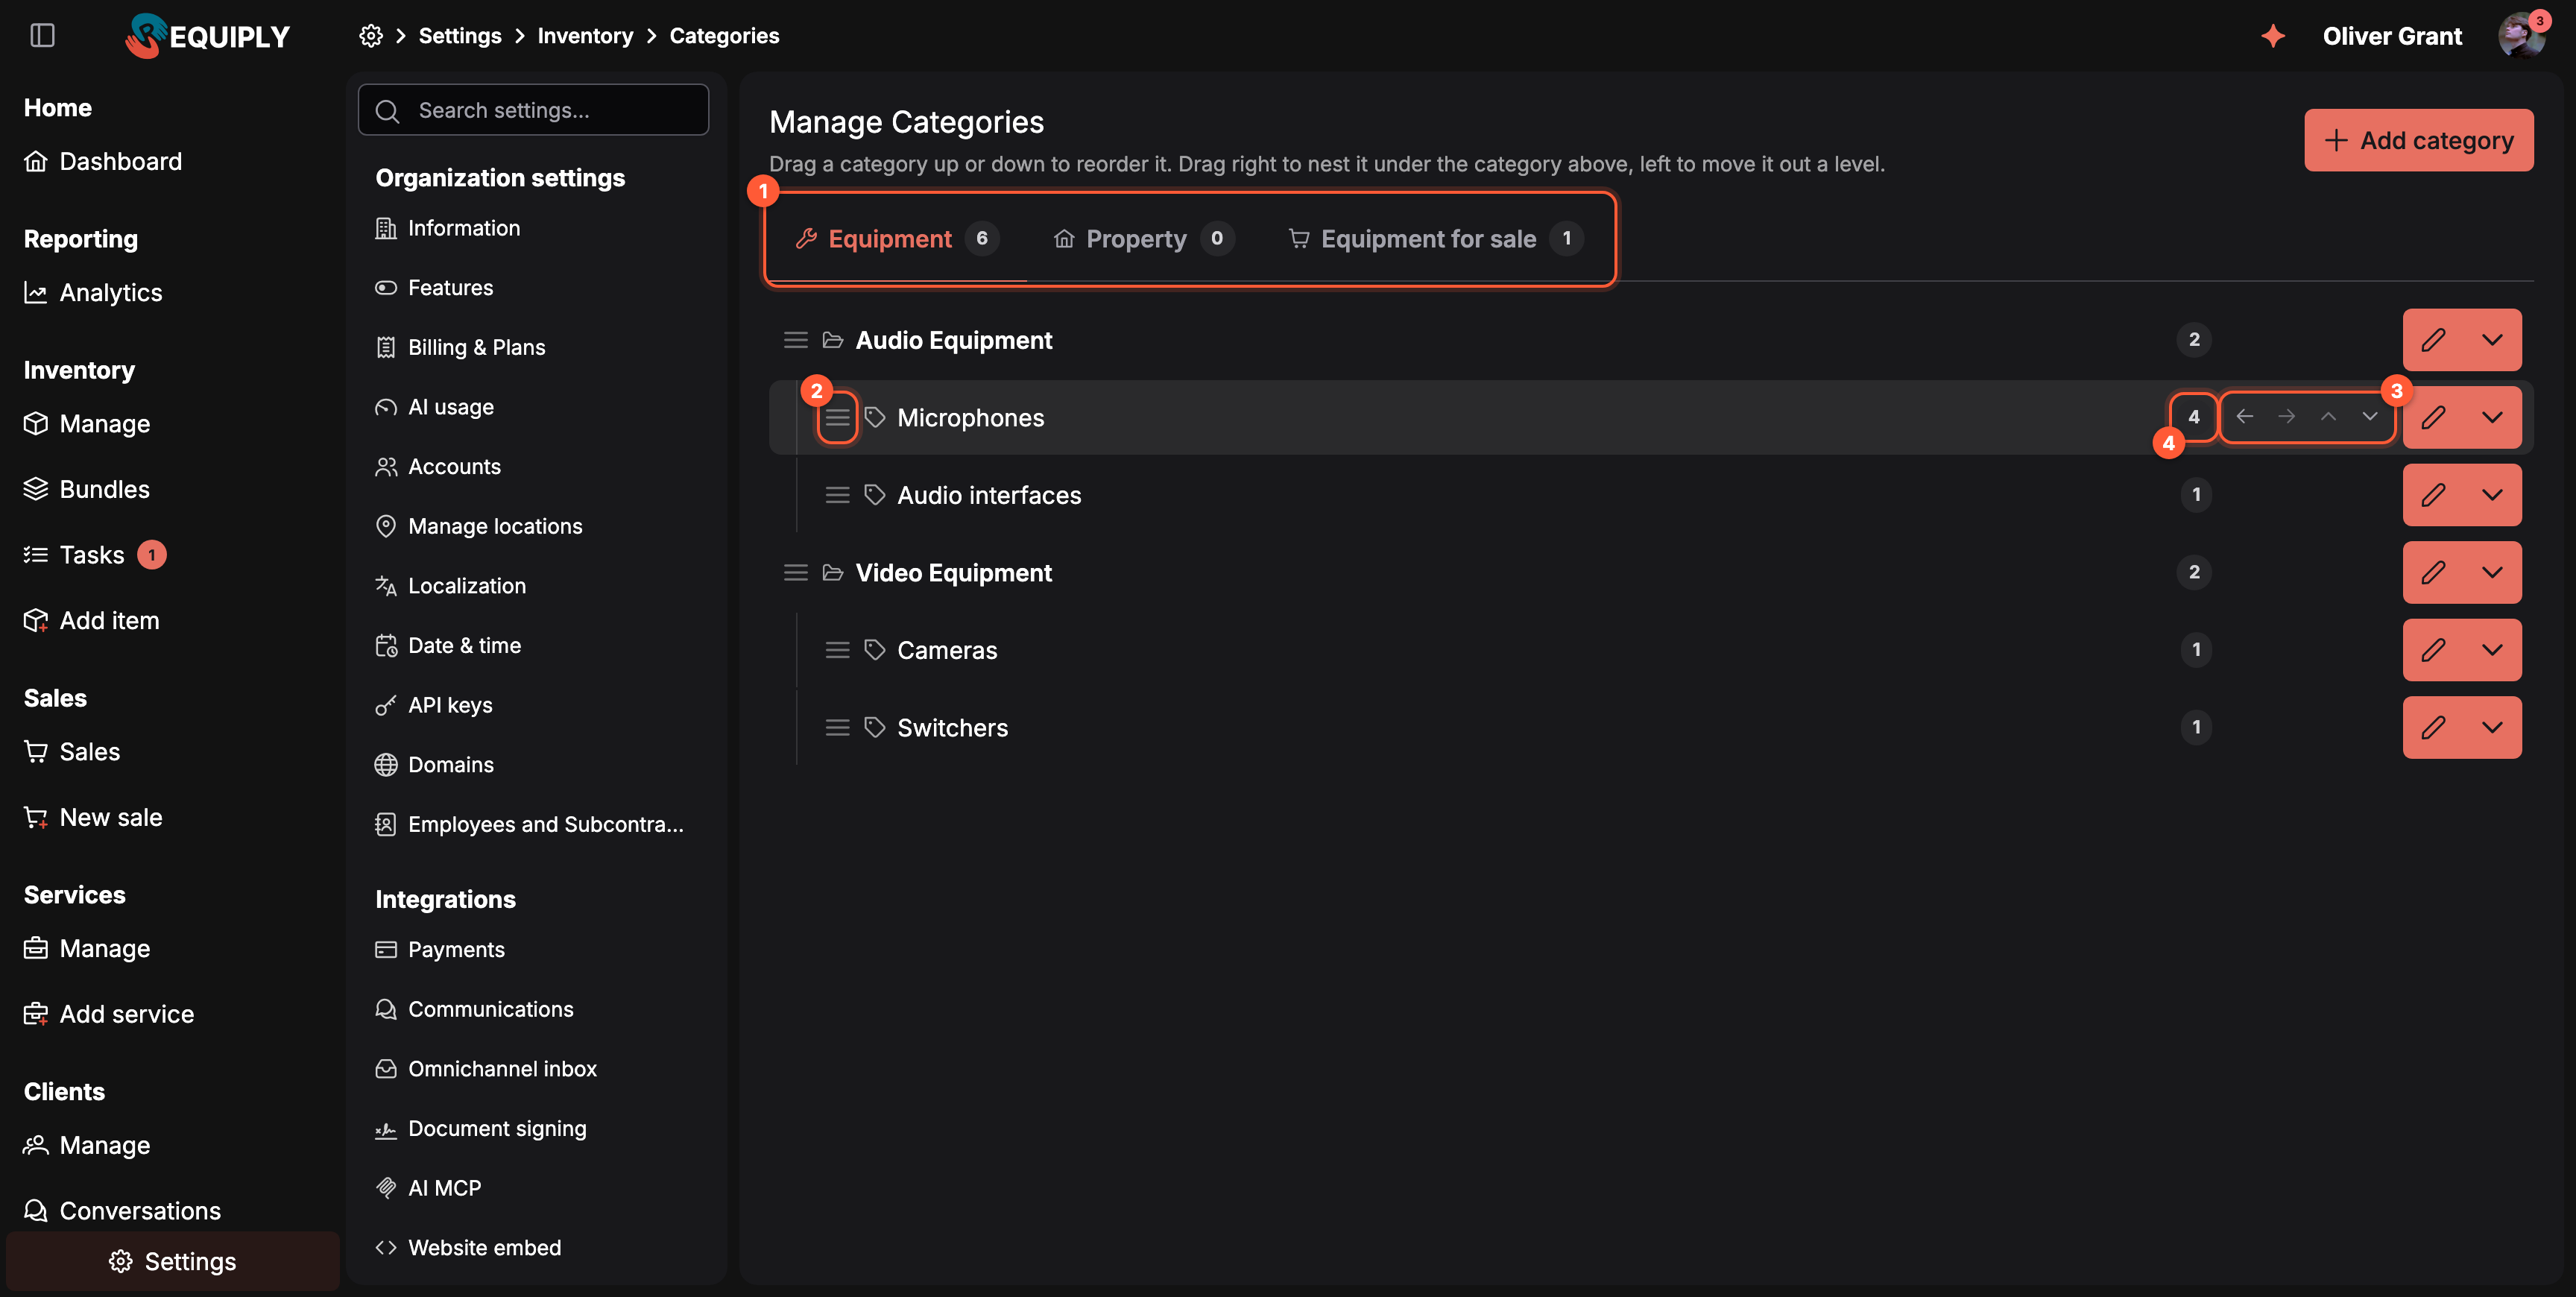This screenshot has width=2576, height=1297.
Task: Open the Video Equipment actions dropdown
Action: click(x=2492, y=572)
